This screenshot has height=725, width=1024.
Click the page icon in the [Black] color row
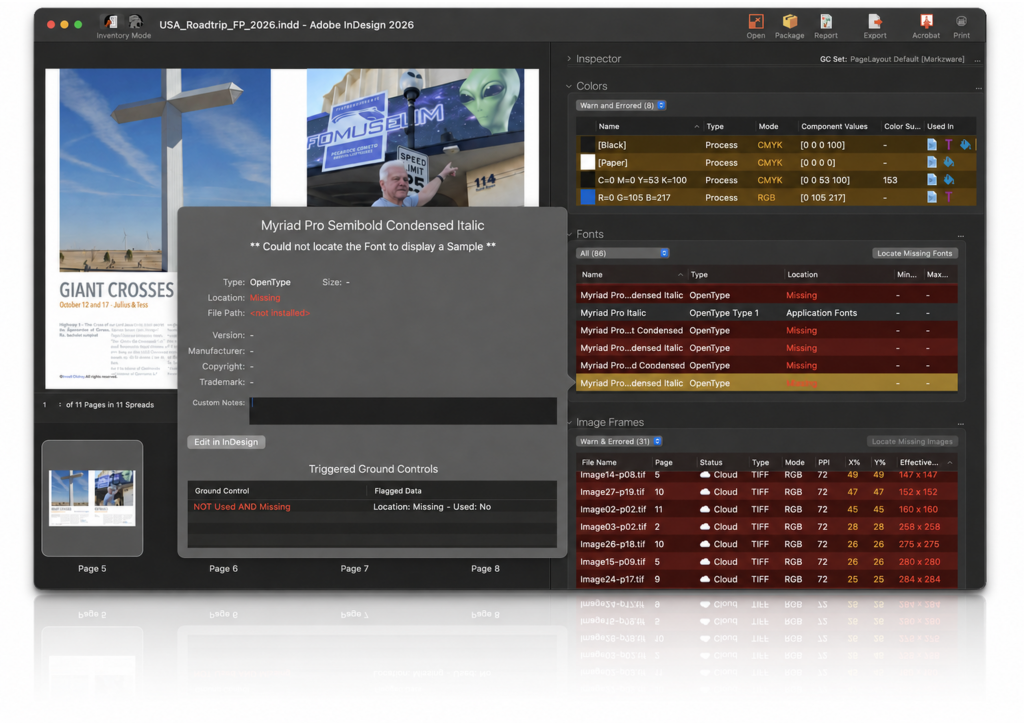[x=932, y=145]
